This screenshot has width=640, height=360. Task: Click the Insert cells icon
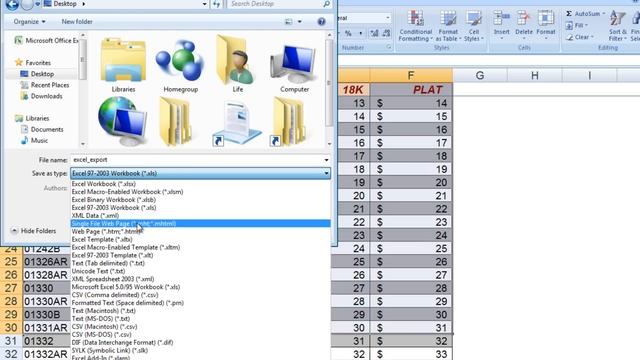(x=501, y=18)
